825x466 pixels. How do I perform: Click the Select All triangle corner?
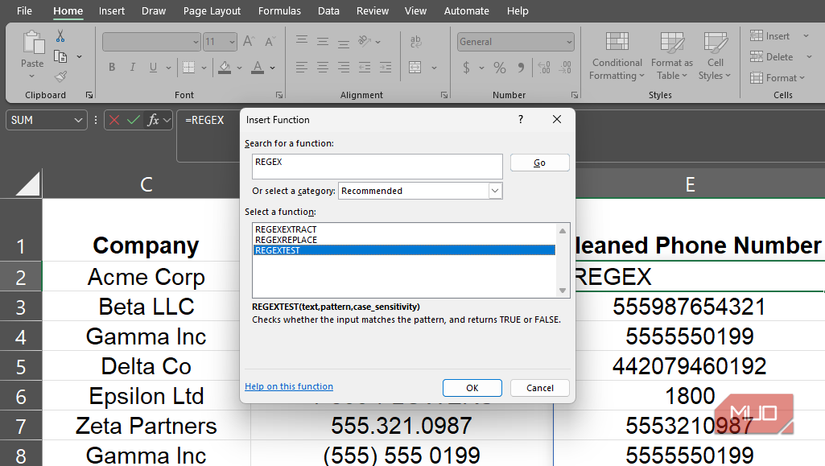pyautogui.click(x=26, y=184)
